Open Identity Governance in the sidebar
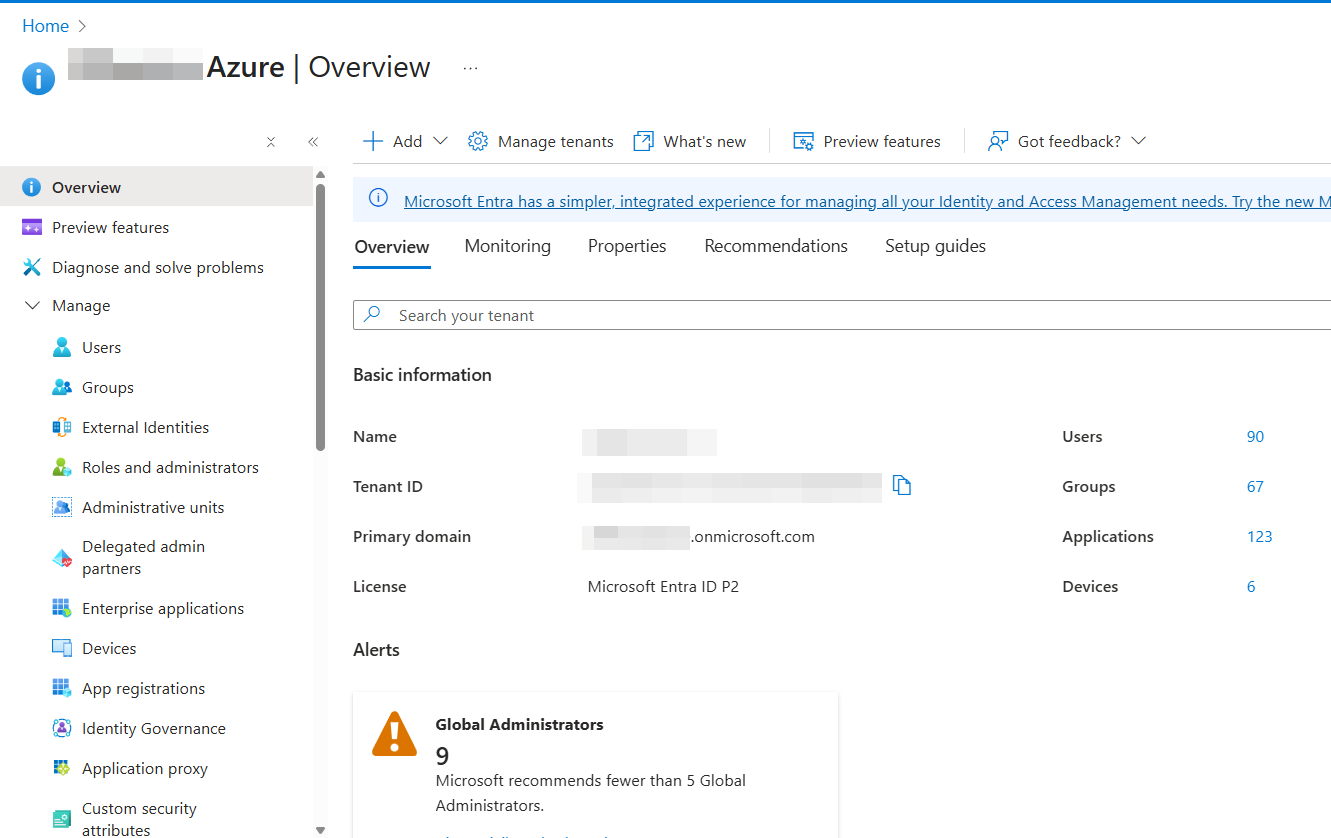This screenshot has width=1331, height=838. pos(154,728)
